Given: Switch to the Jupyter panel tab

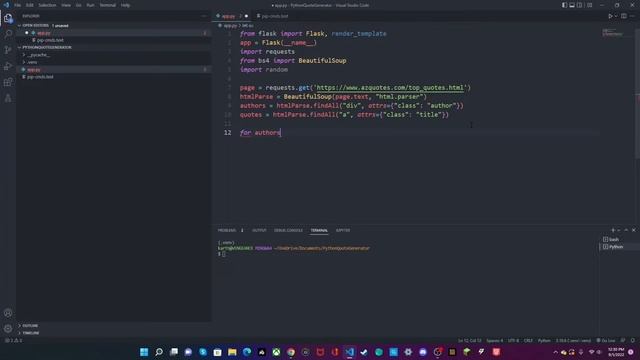Looking at the screenshot, I should click(x=342, y=230).
